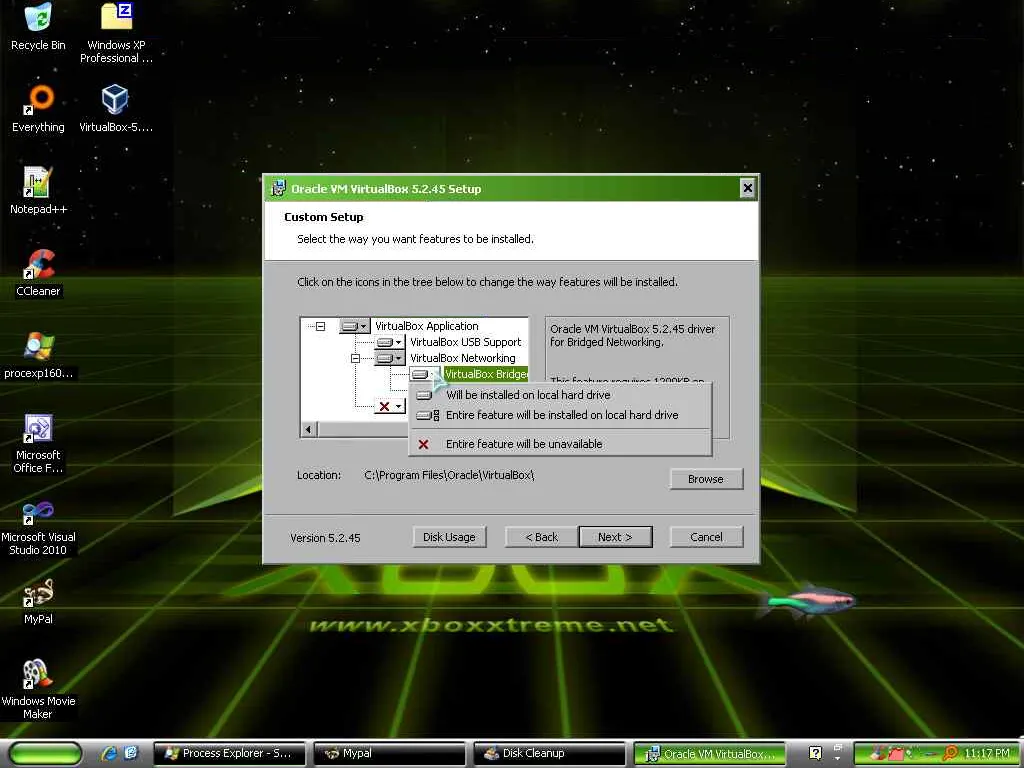The image size is (1024, 768).
Task: Choose 'Will be installed on local hard drive'
Action: tap(560, 394)
